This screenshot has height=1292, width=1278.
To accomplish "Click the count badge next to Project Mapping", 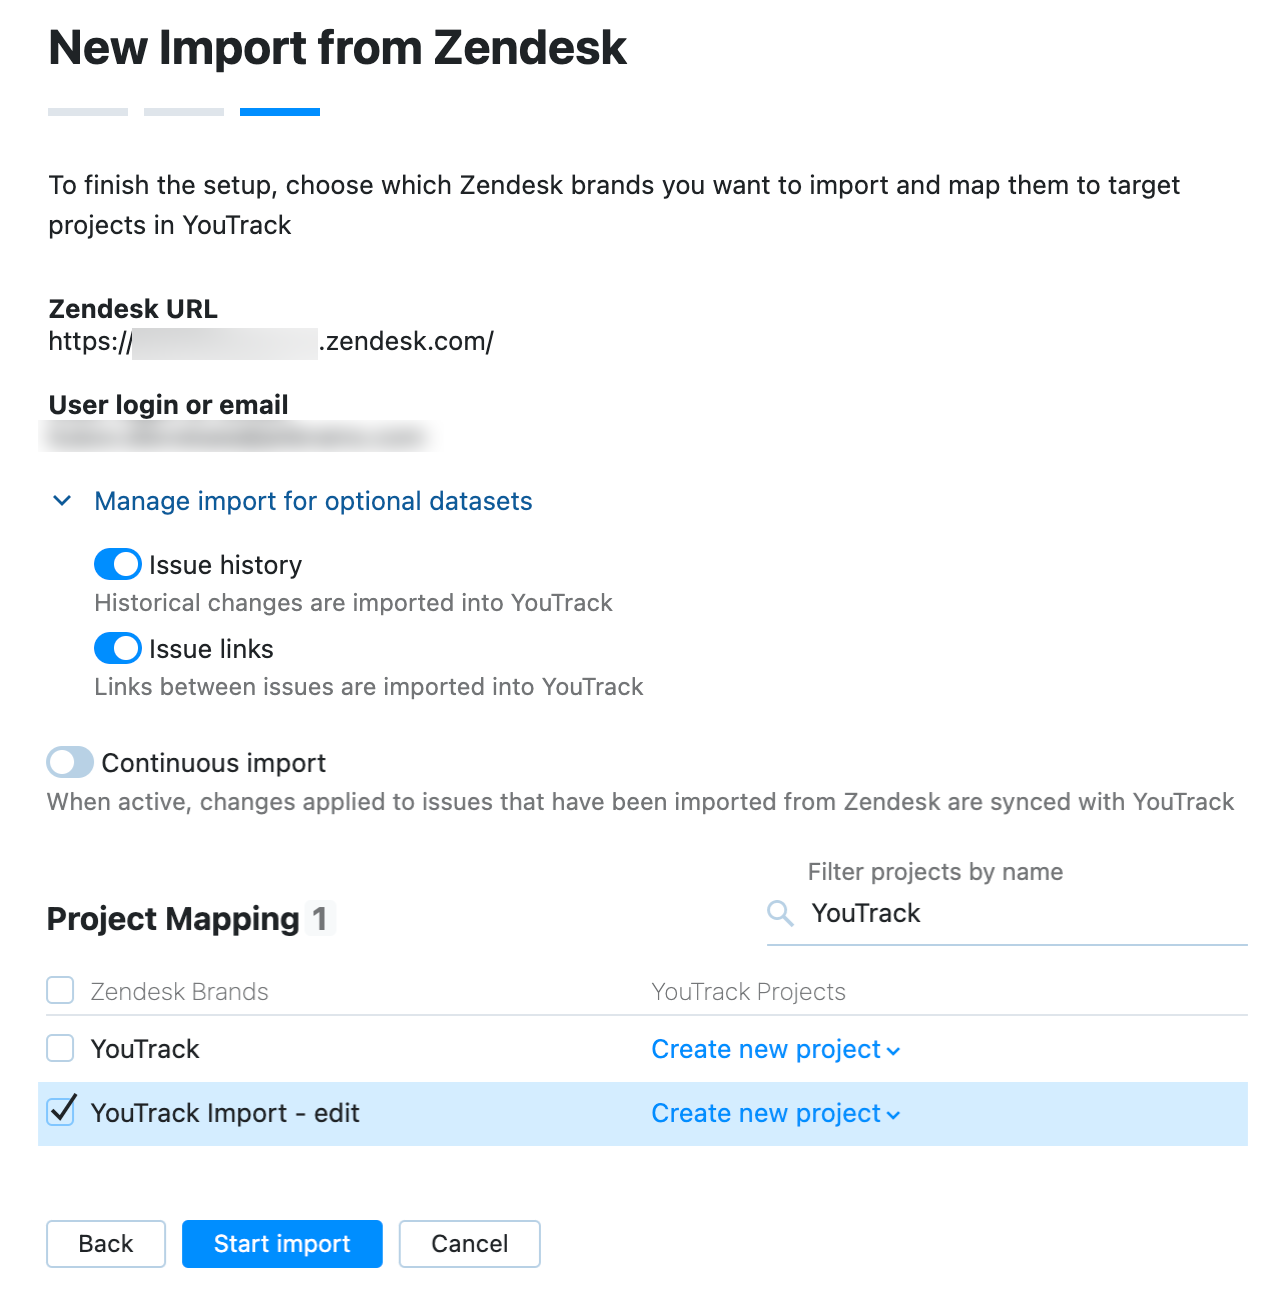I will click(320, 918).
